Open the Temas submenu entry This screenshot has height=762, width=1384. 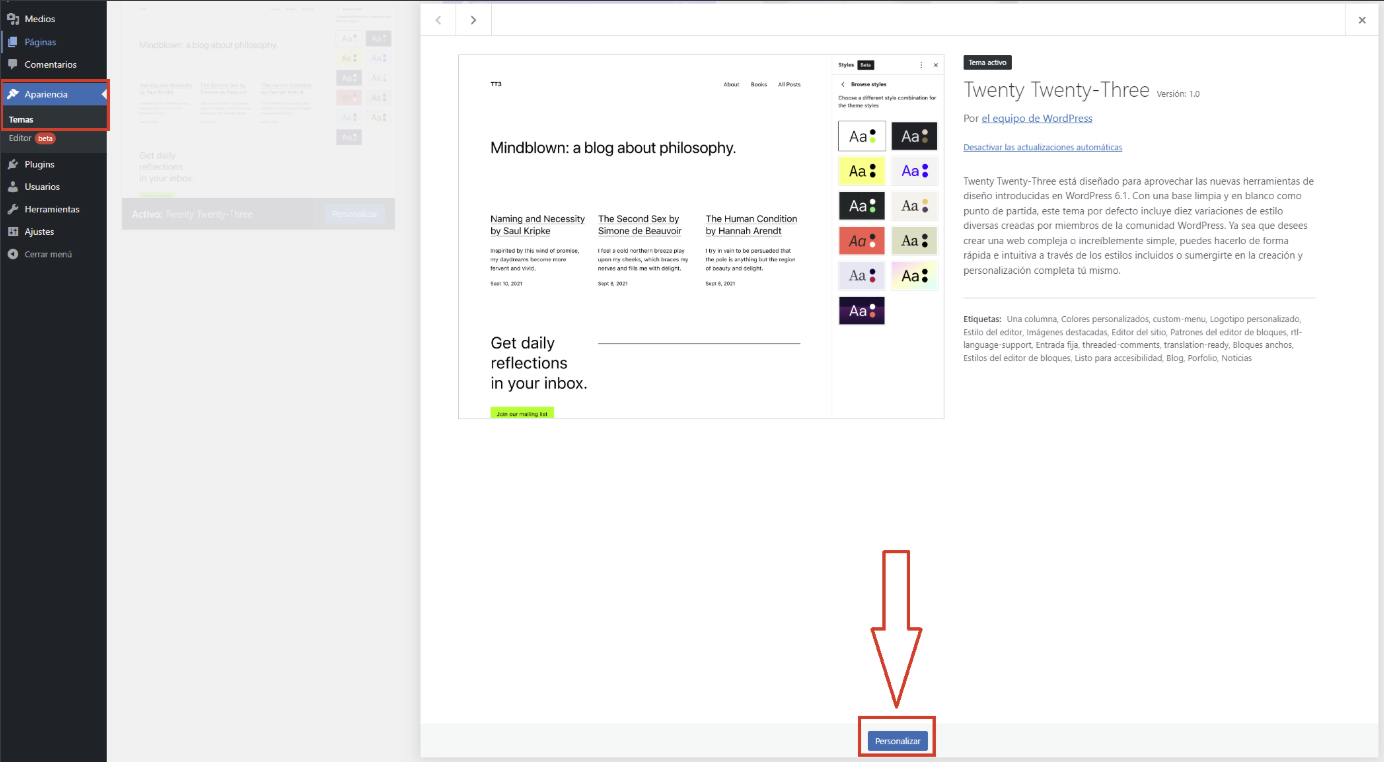21,119
